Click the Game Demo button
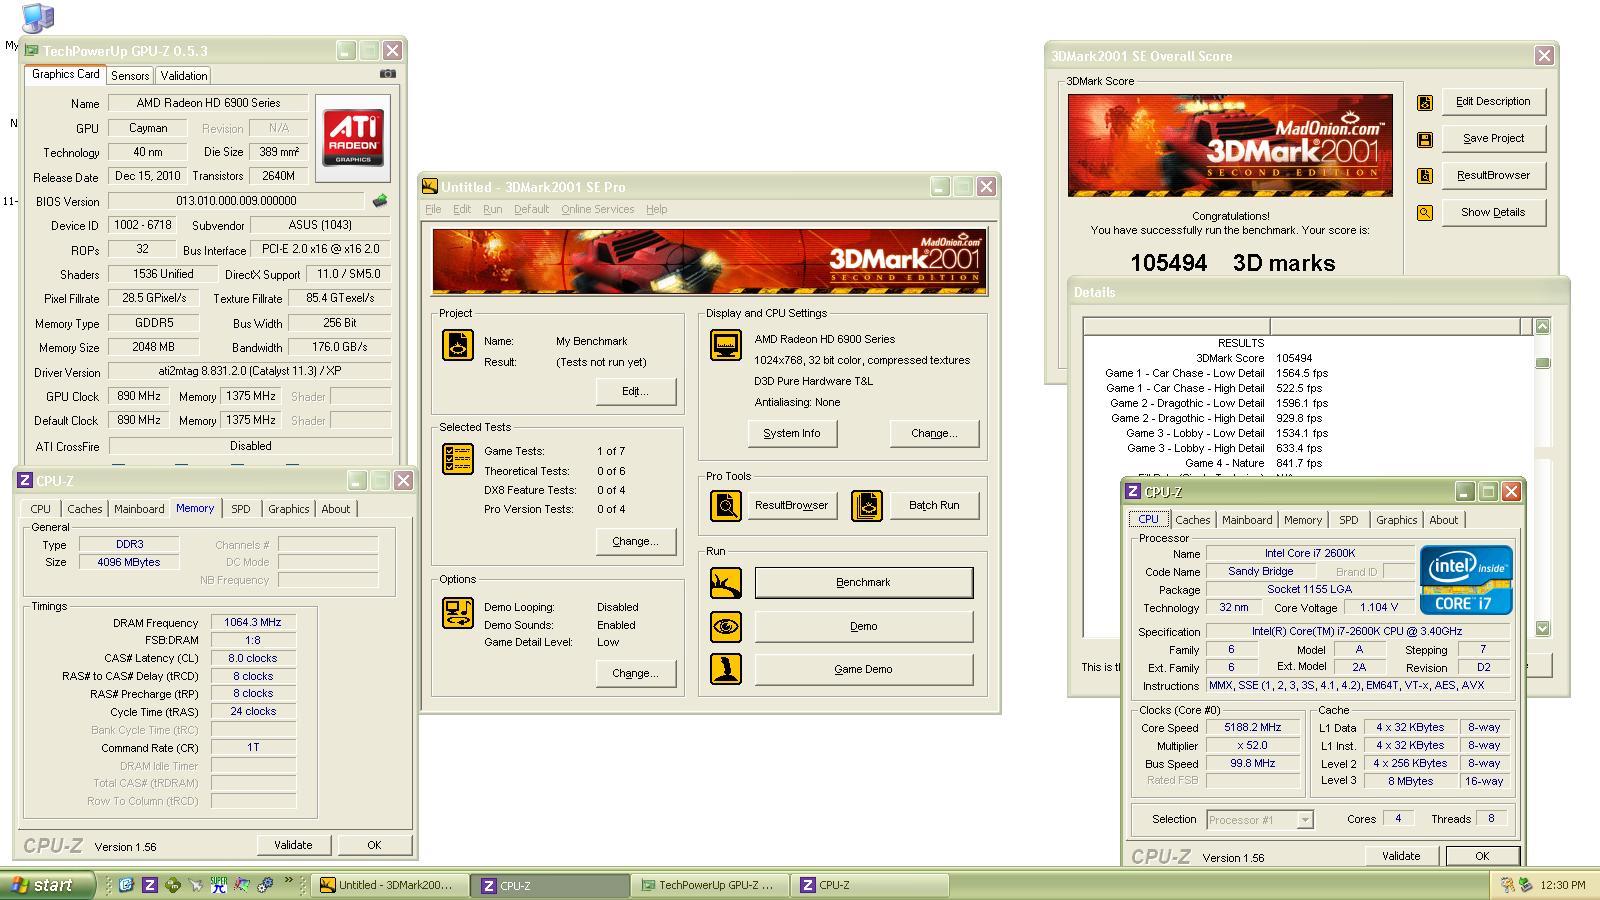This screenshot has height=900, width=1600. point(864,670)
